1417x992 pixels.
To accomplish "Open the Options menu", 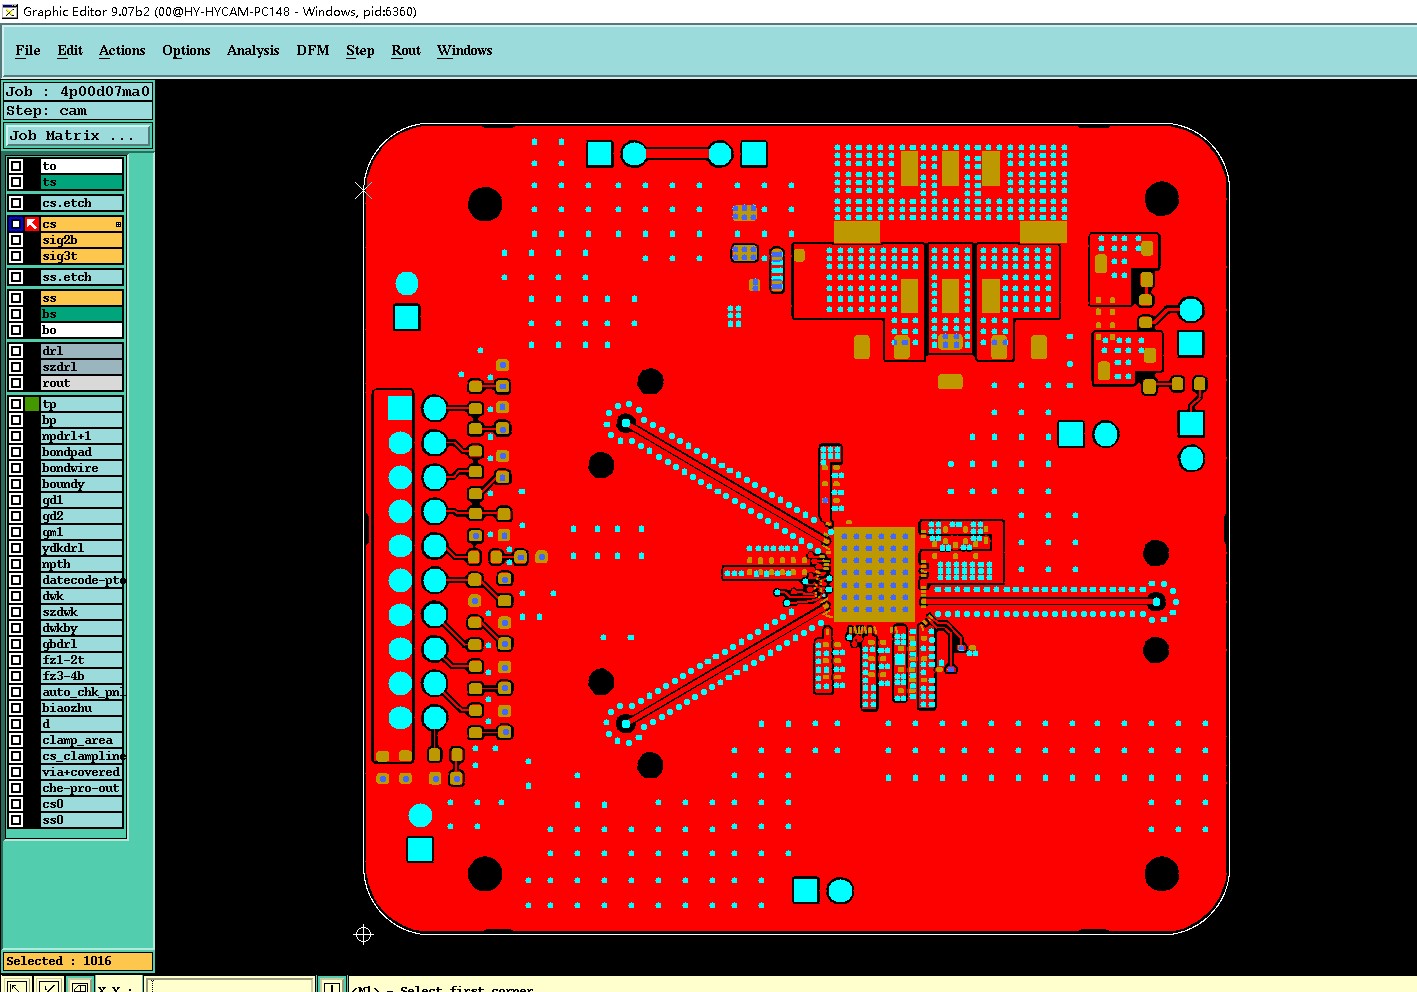I will [x=186, y=50].
